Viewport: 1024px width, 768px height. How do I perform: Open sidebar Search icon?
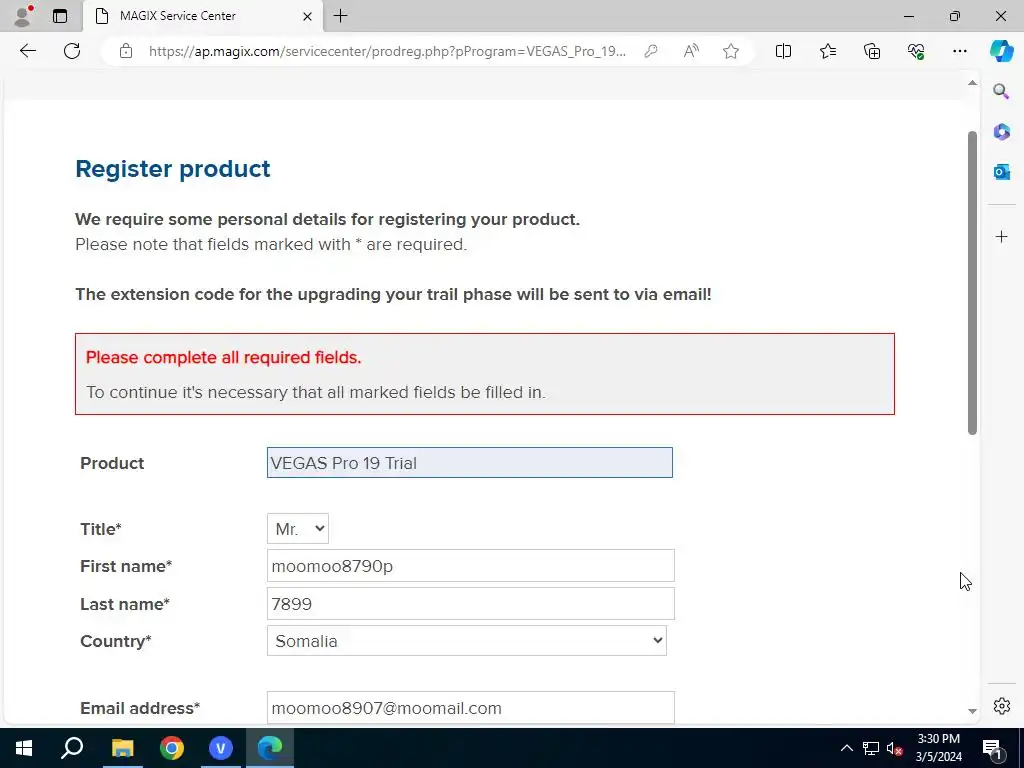click(1001, 91)
